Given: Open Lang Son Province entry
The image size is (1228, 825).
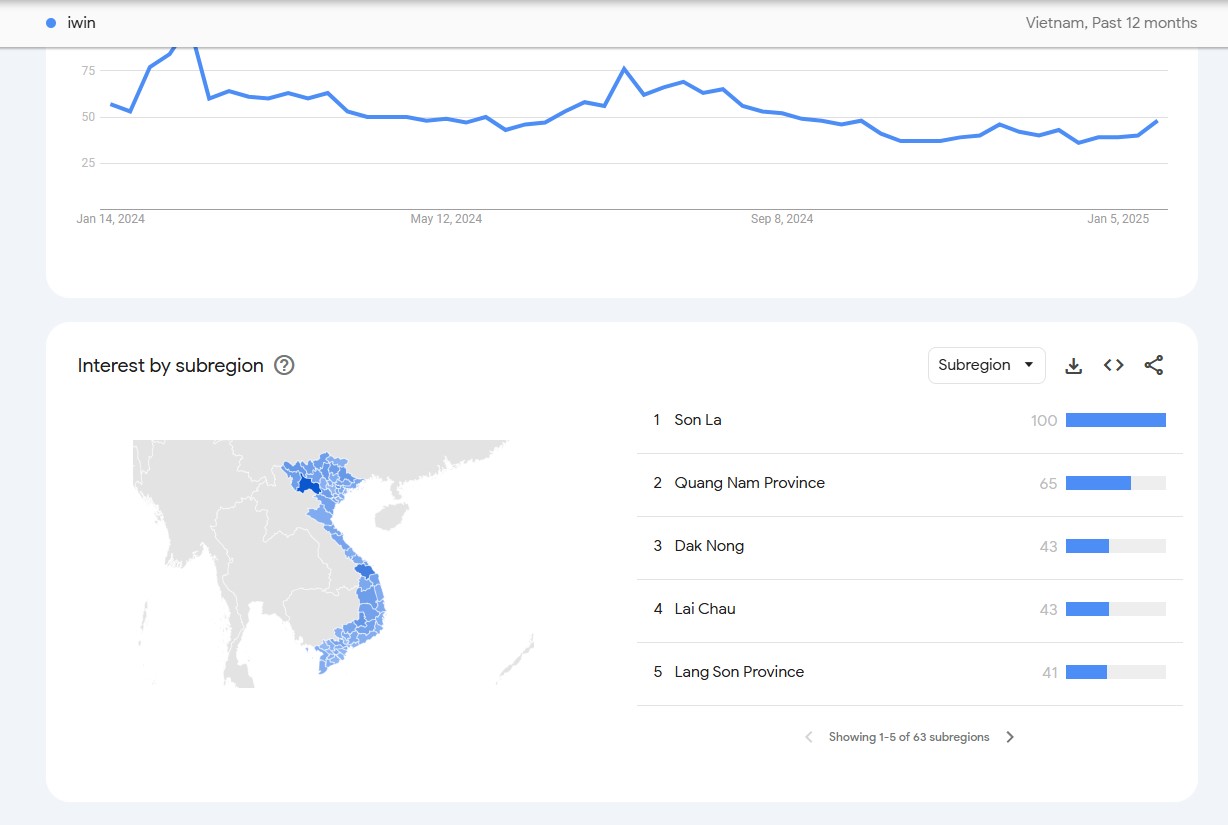Looking at the screenshot, I should coord(739,672).
